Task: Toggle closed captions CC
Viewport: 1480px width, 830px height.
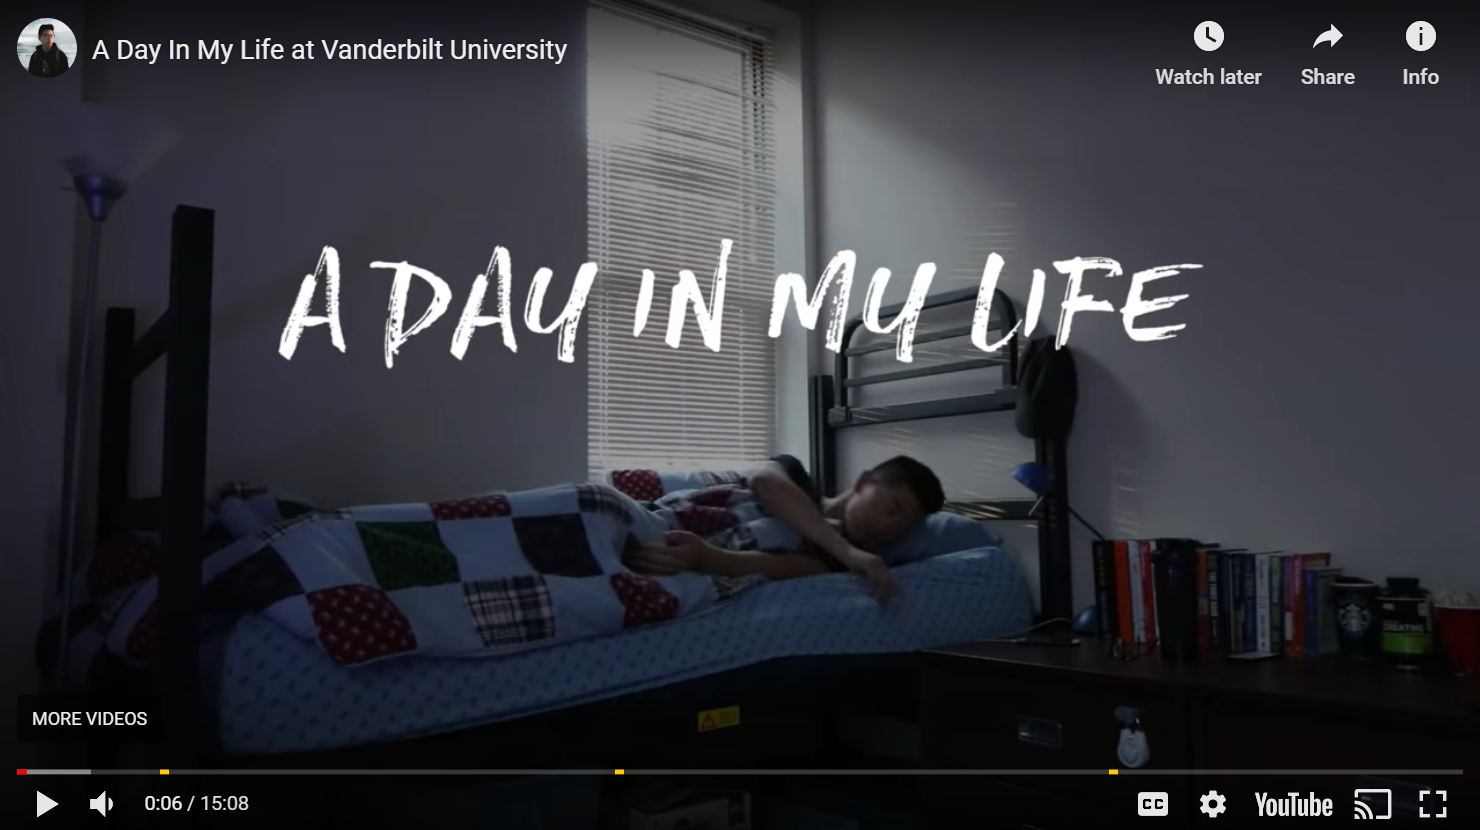Action: (x=1152, y=804)
